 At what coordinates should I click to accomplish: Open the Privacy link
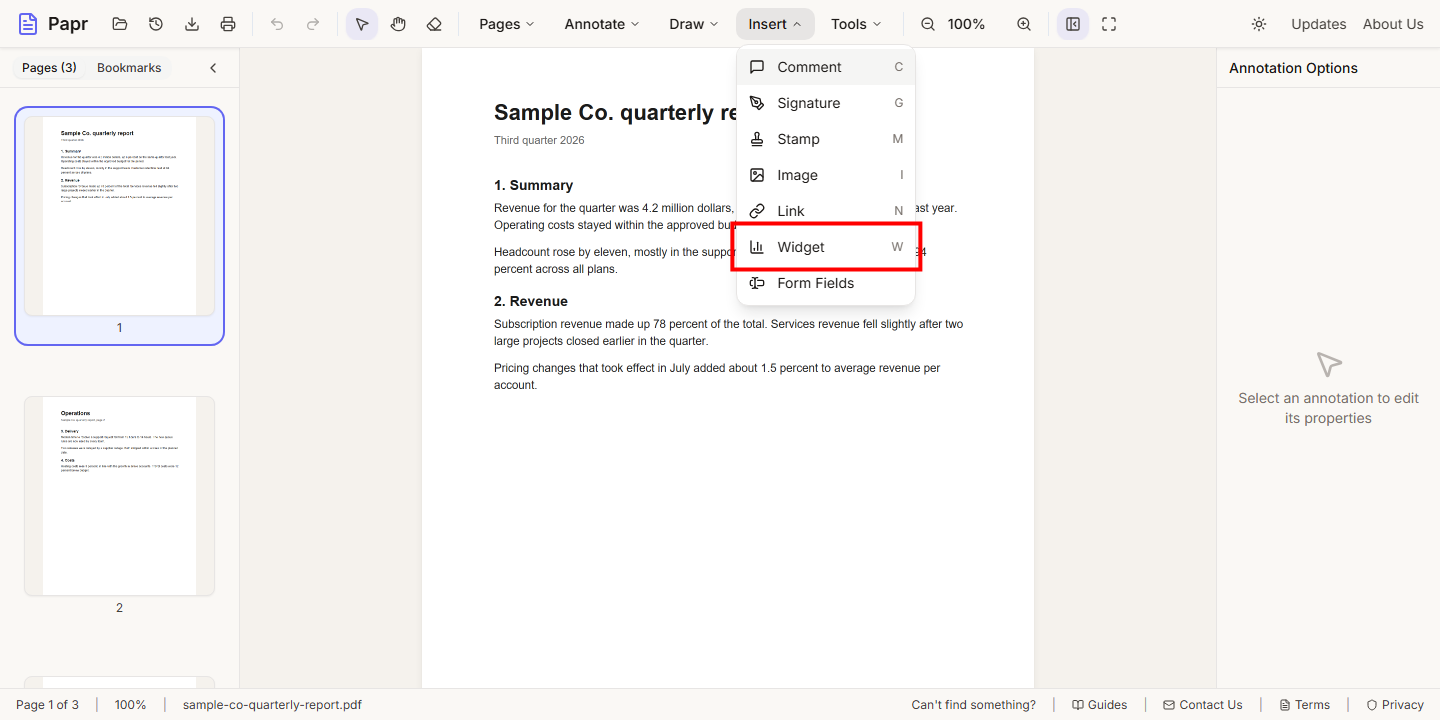(x=1395, y=705)
